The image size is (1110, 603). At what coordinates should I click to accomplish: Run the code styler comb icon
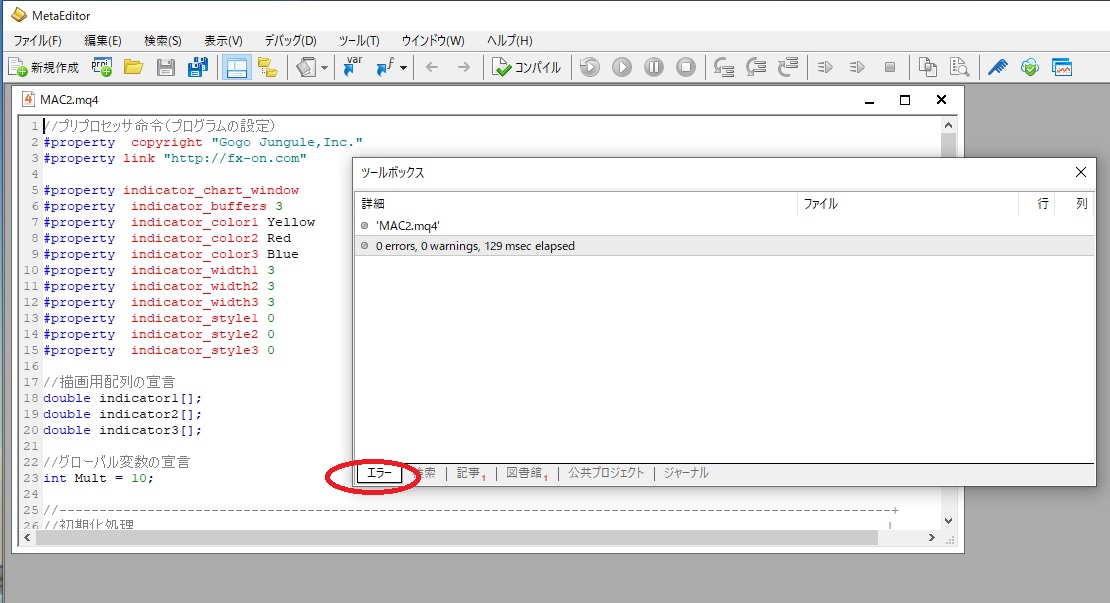coord(997,68)
